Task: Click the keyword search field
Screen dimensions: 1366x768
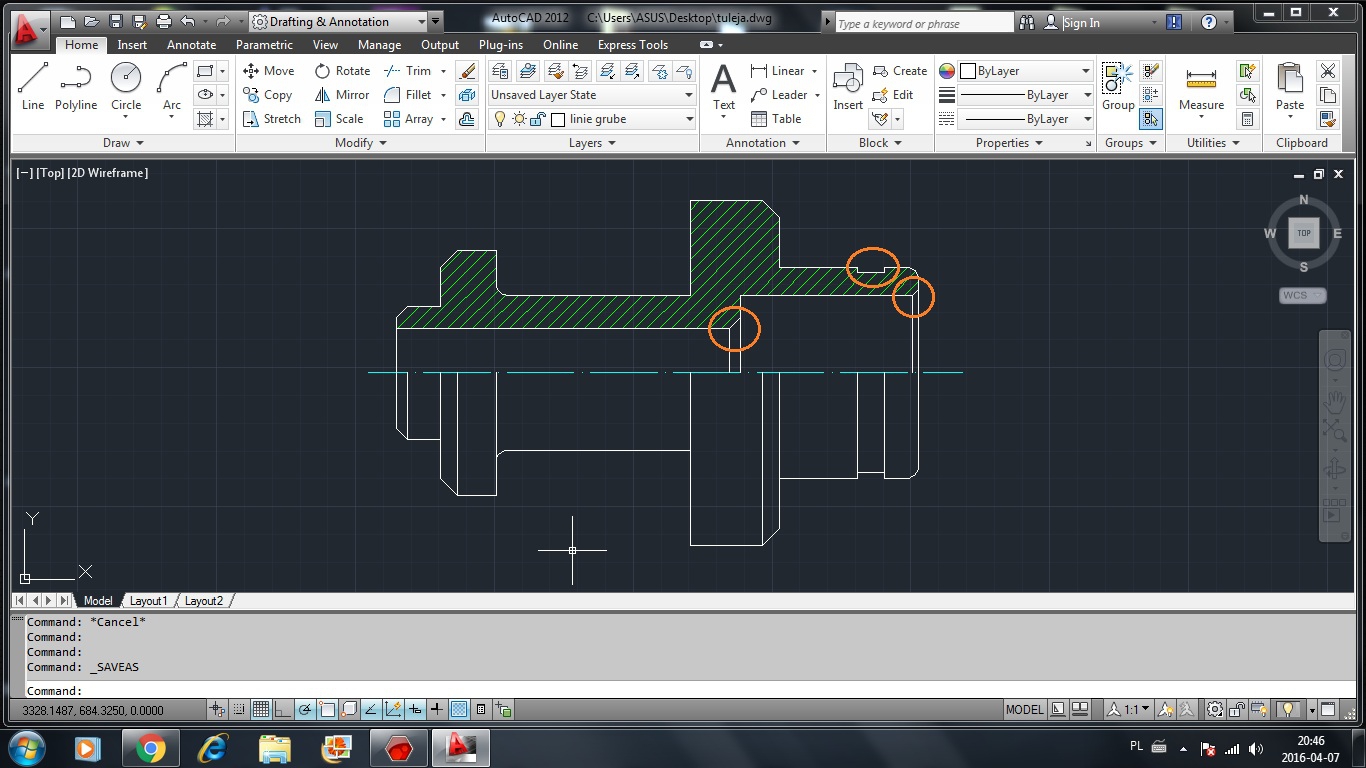Action: click(x=925, y=23)
